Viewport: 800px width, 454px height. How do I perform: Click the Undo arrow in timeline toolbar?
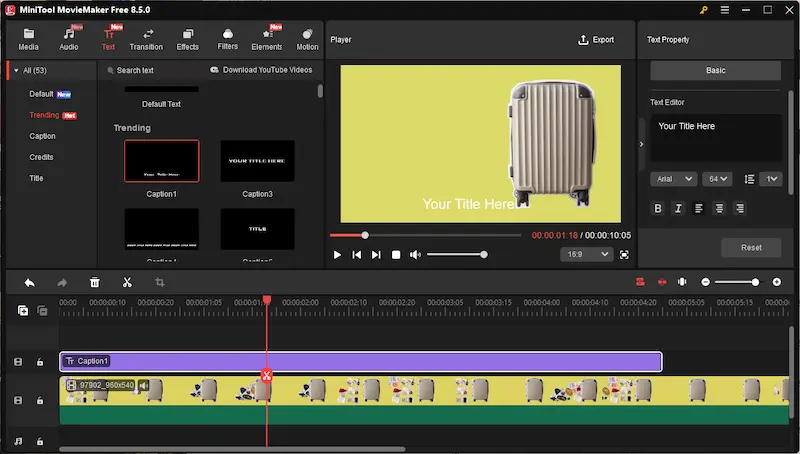(x=29, y=283)
